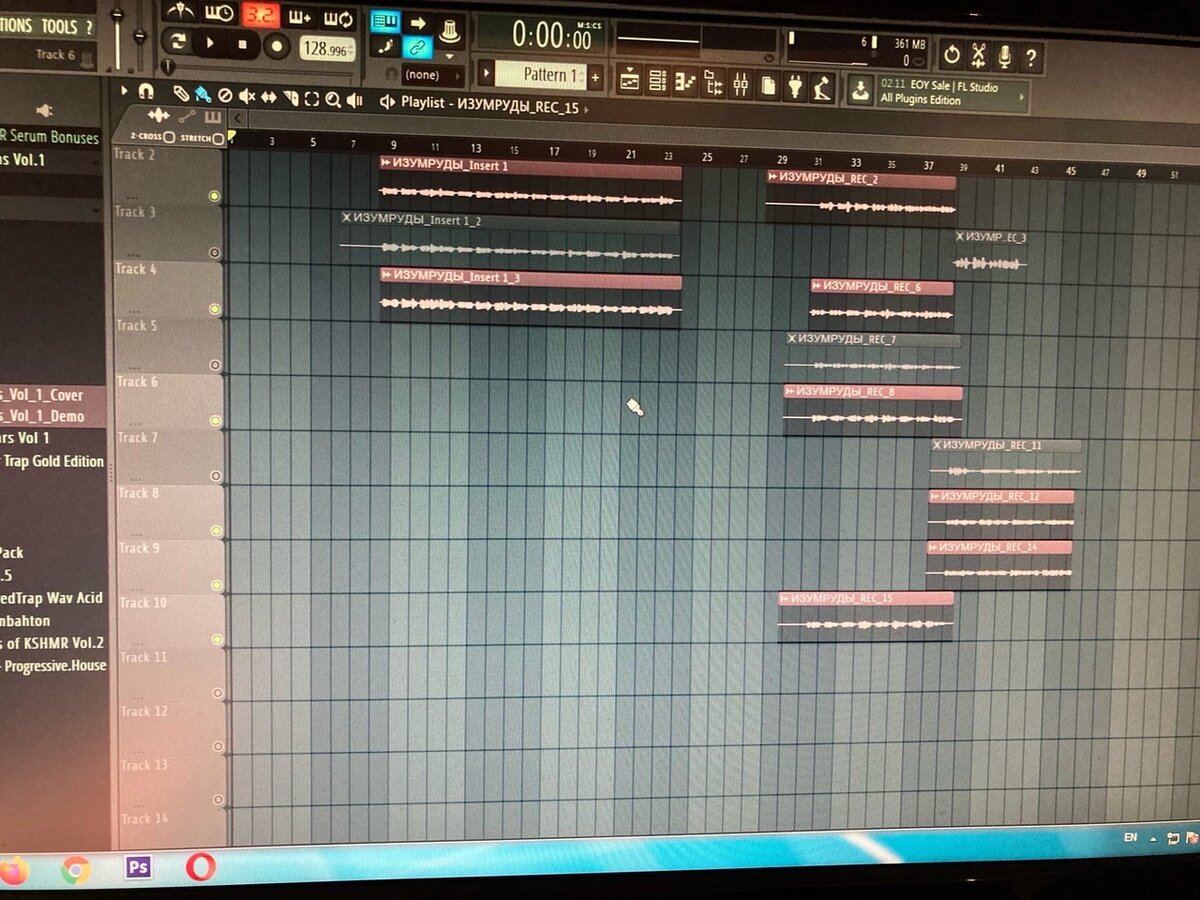Viewport: 1200px width, 900px height.
Task: Open audio editor scissors icon
Action: pos(978,56)
